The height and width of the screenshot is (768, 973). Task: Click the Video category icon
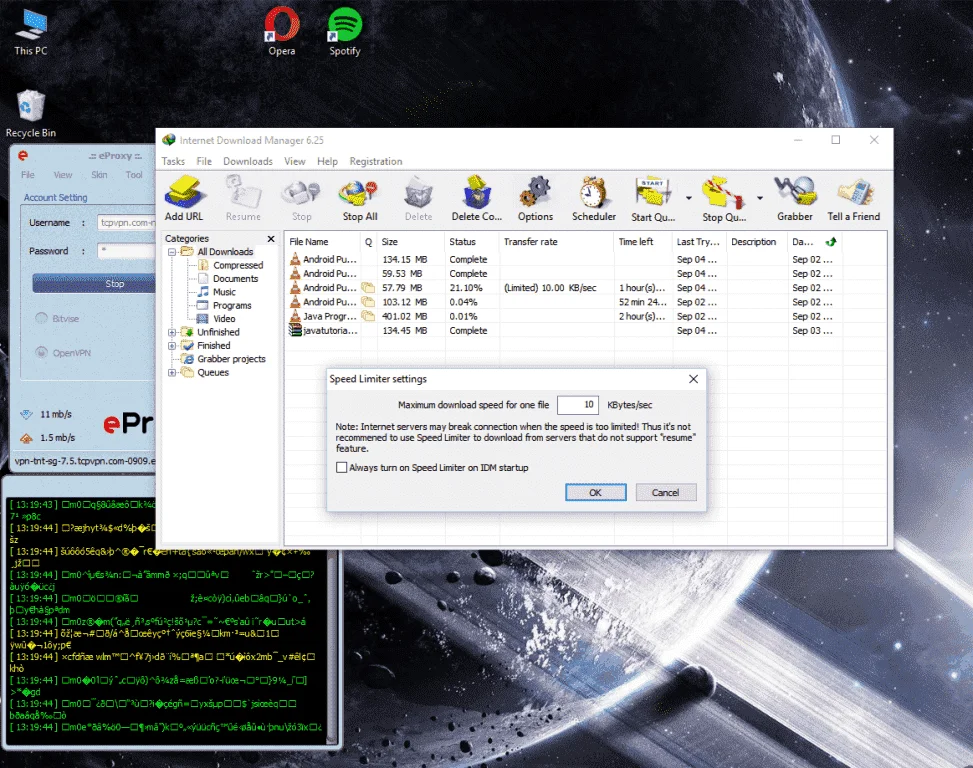pos(202,318)
